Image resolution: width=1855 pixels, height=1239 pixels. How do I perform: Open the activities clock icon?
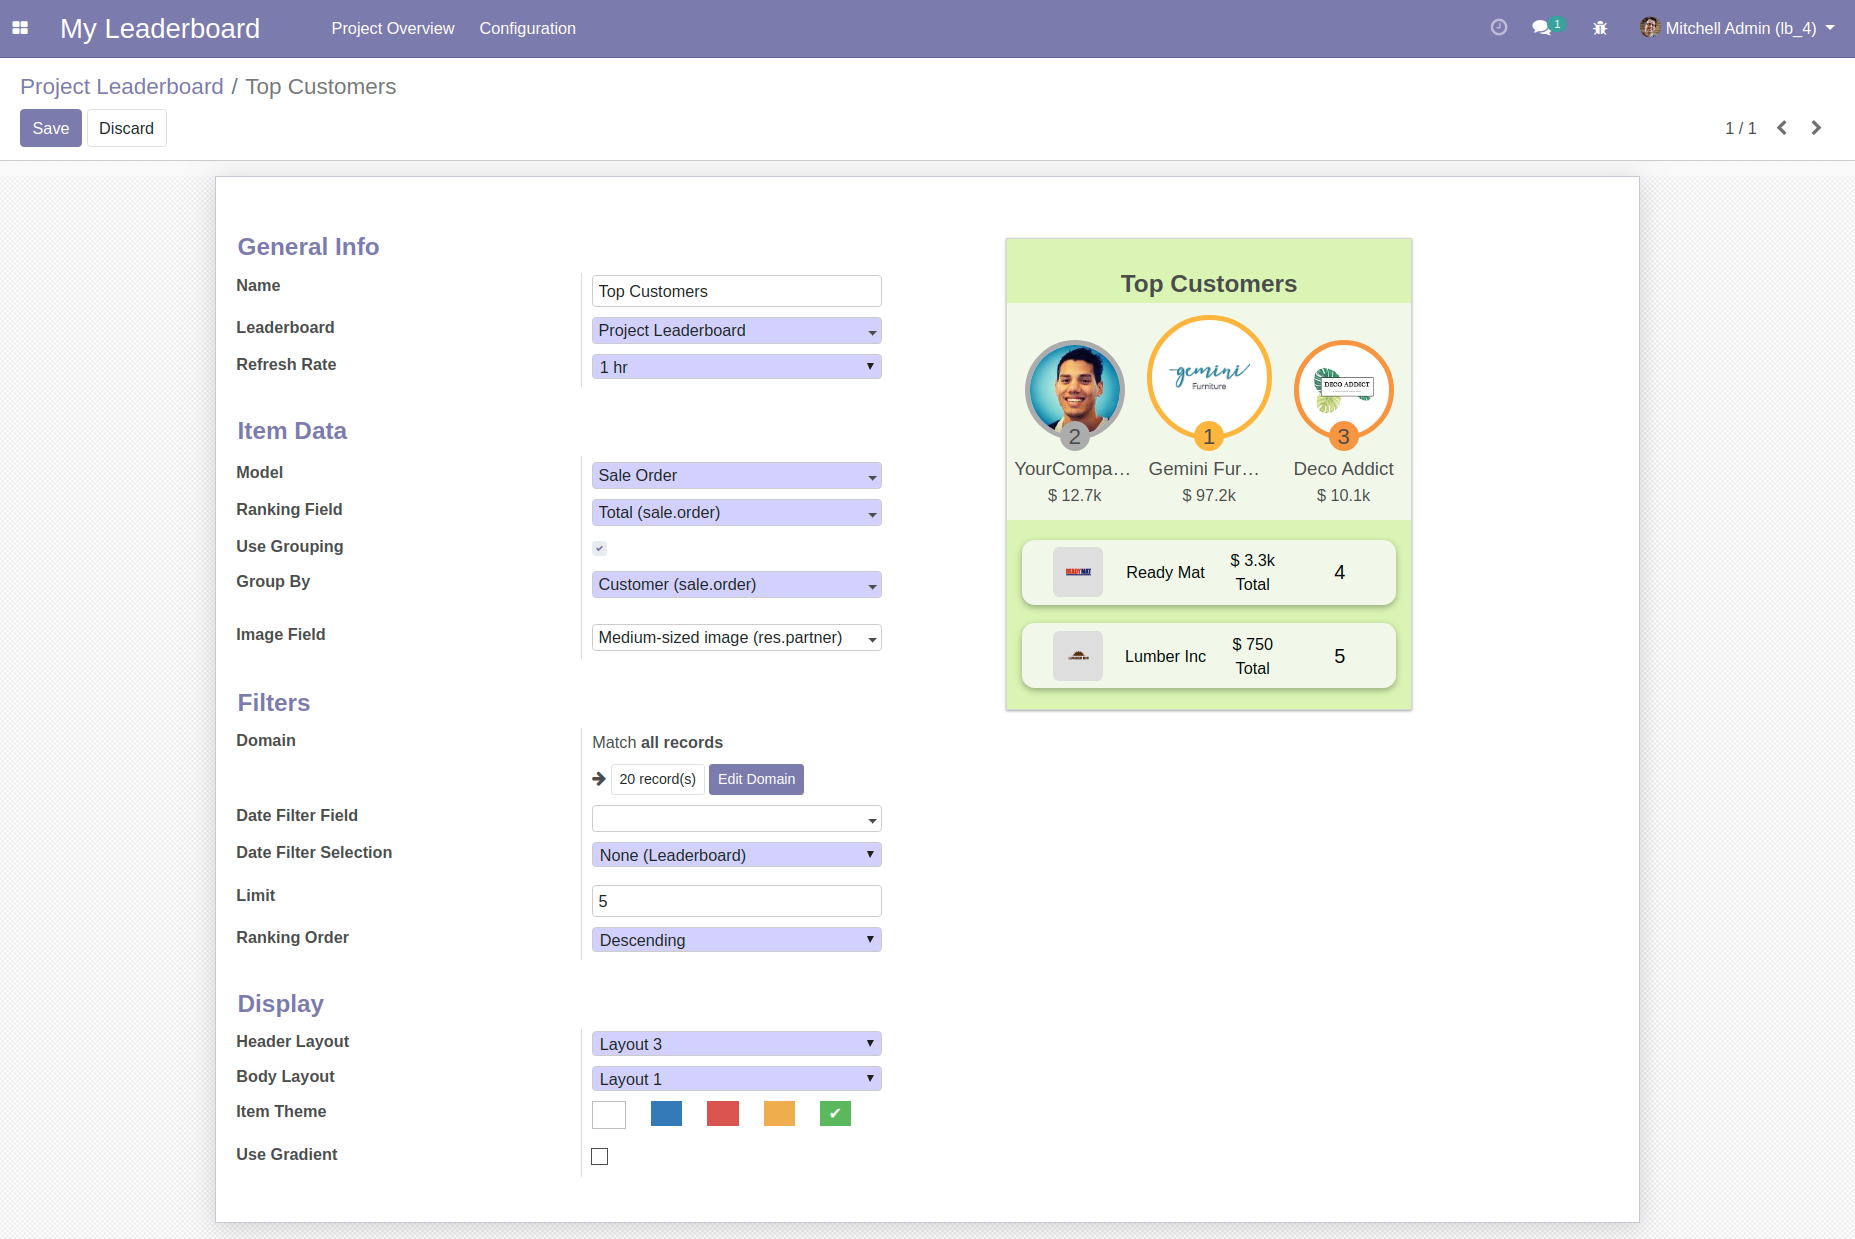(x=1498, y=28)
